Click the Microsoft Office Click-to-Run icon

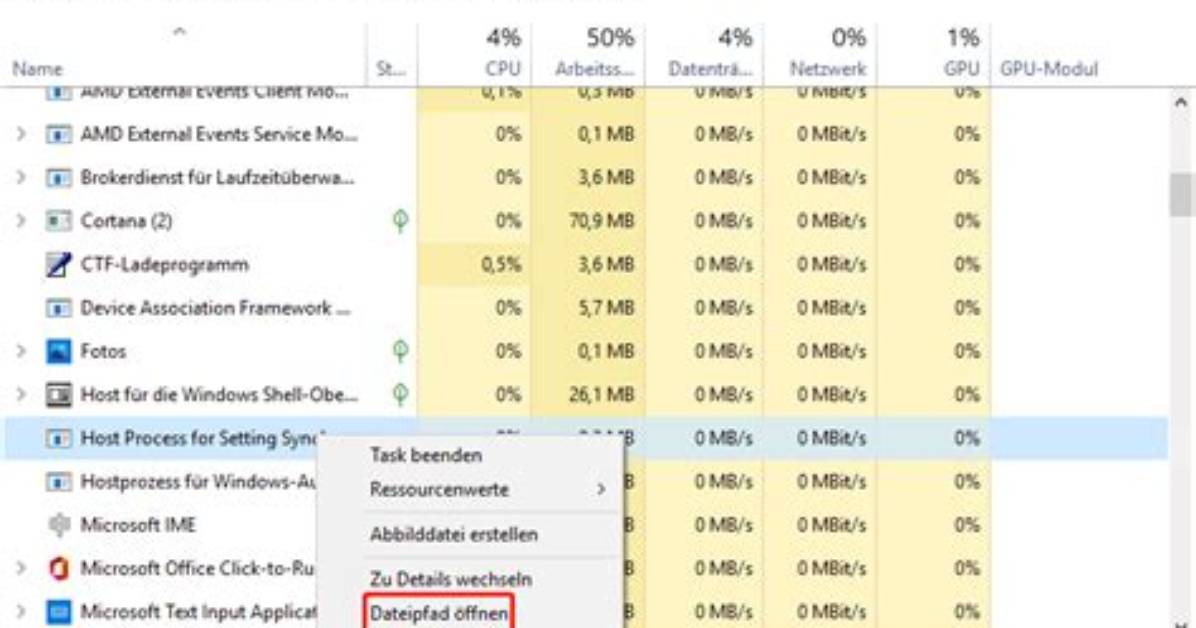point(59,568)
